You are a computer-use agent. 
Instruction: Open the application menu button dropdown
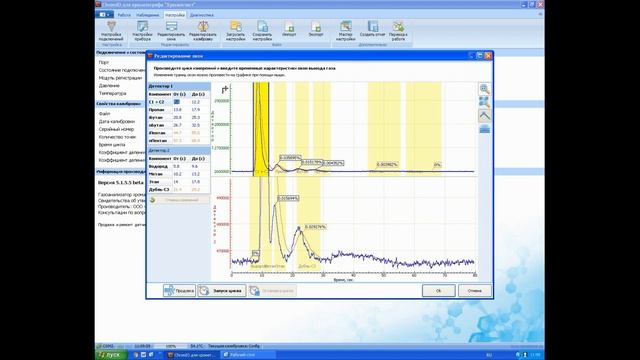coord(105,15)
